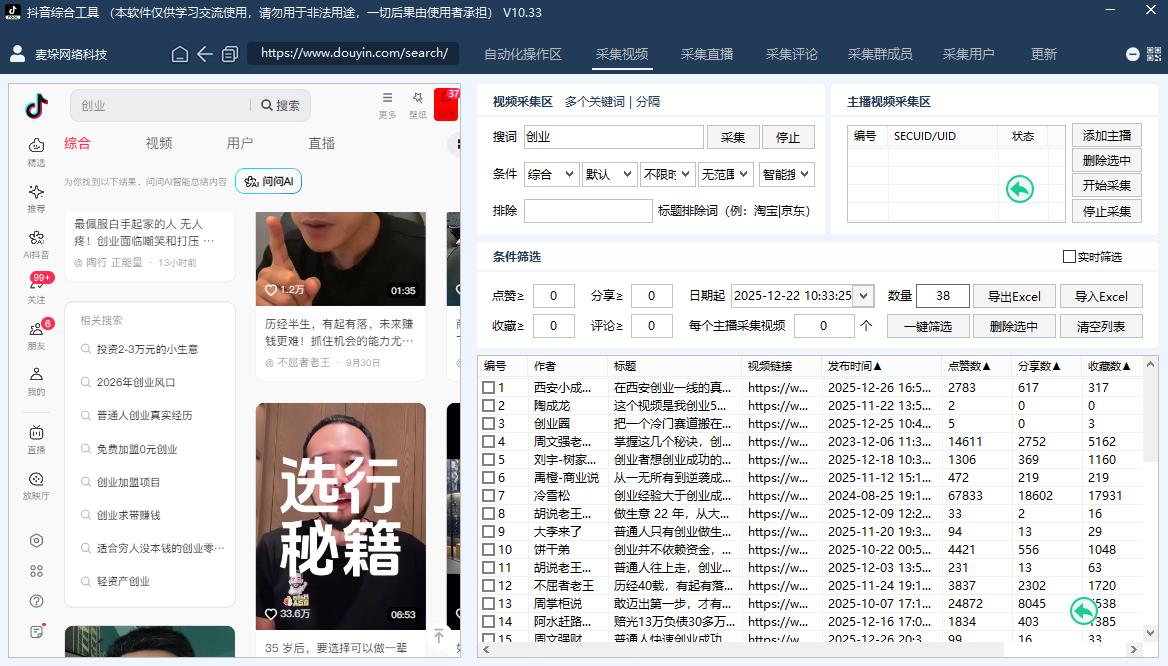Open the 日期起 date picker dropdown

pos(864,296)
